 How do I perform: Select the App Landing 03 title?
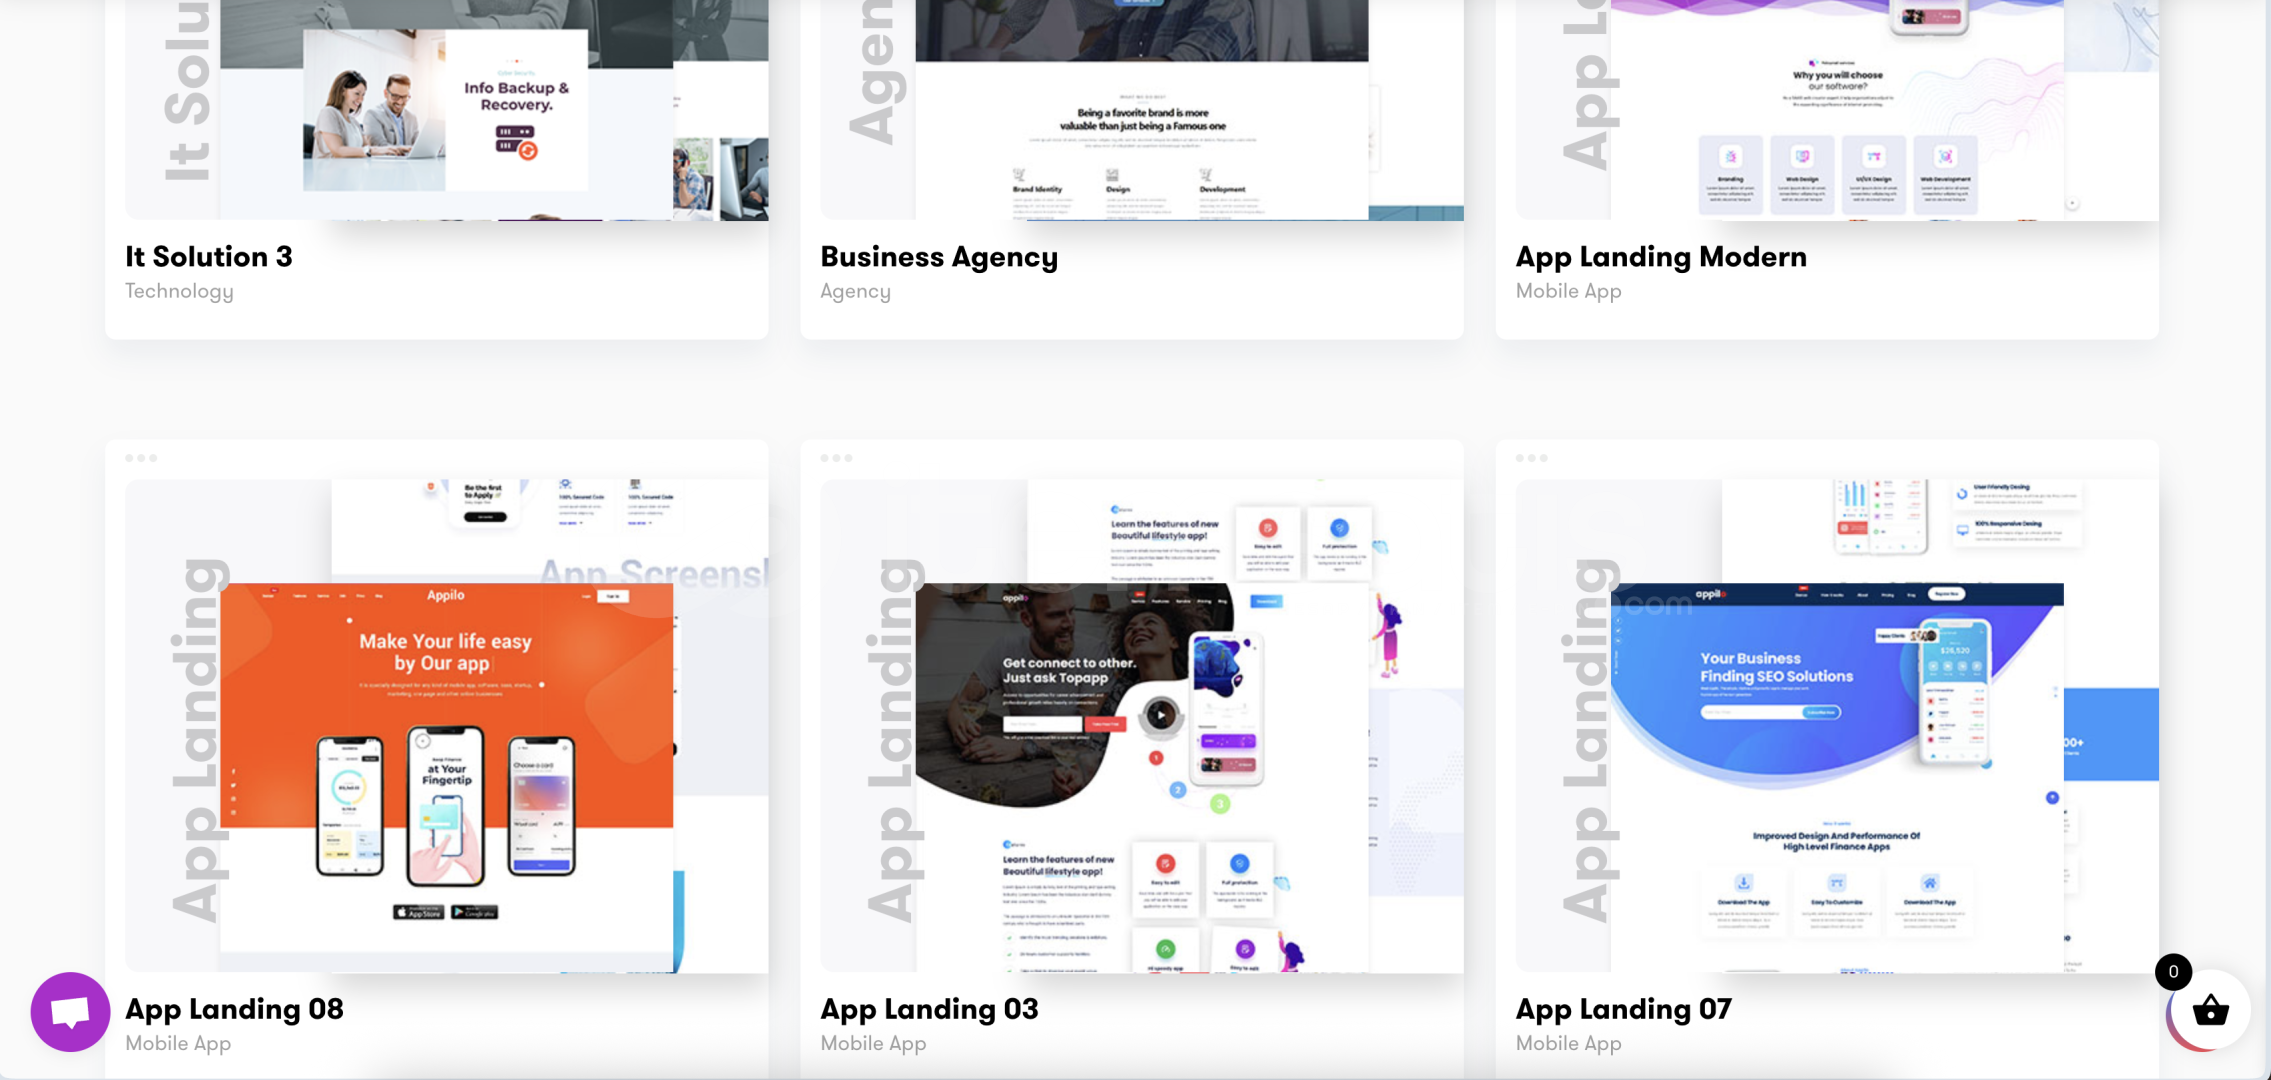[x=929, y=1009]
